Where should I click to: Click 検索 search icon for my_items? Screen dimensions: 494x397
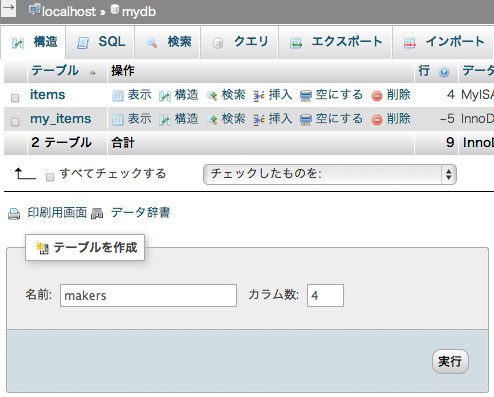[212, 120]
